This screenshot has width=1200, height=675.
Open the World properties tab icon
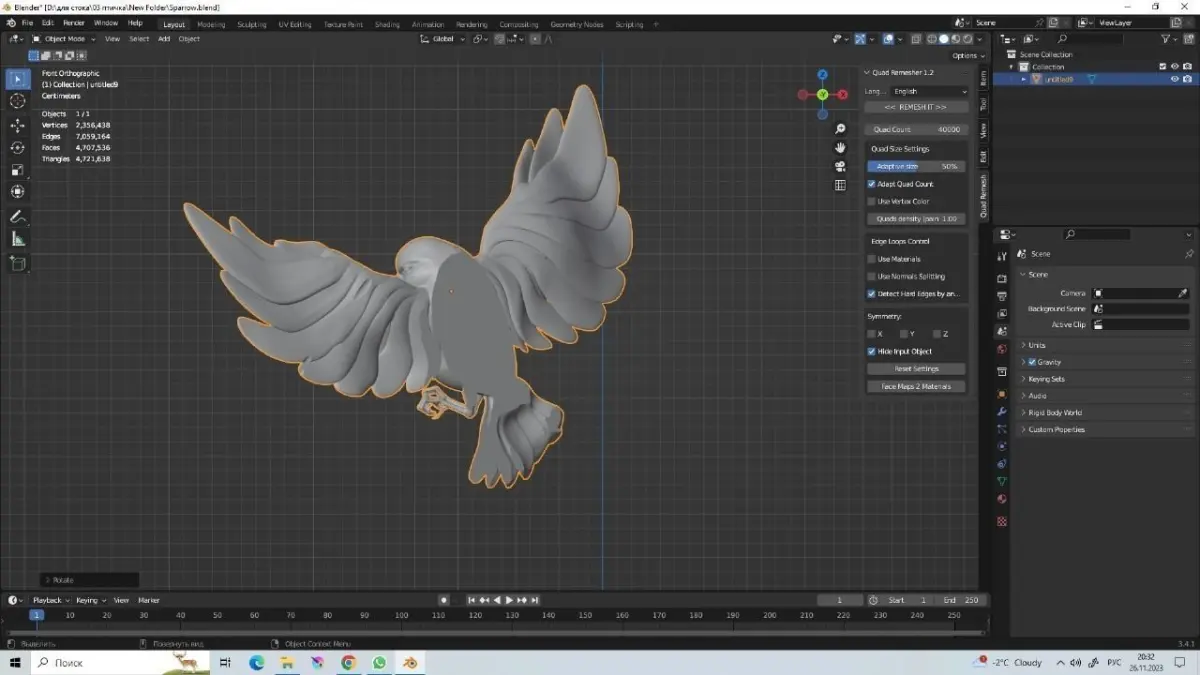point(1002,350)
